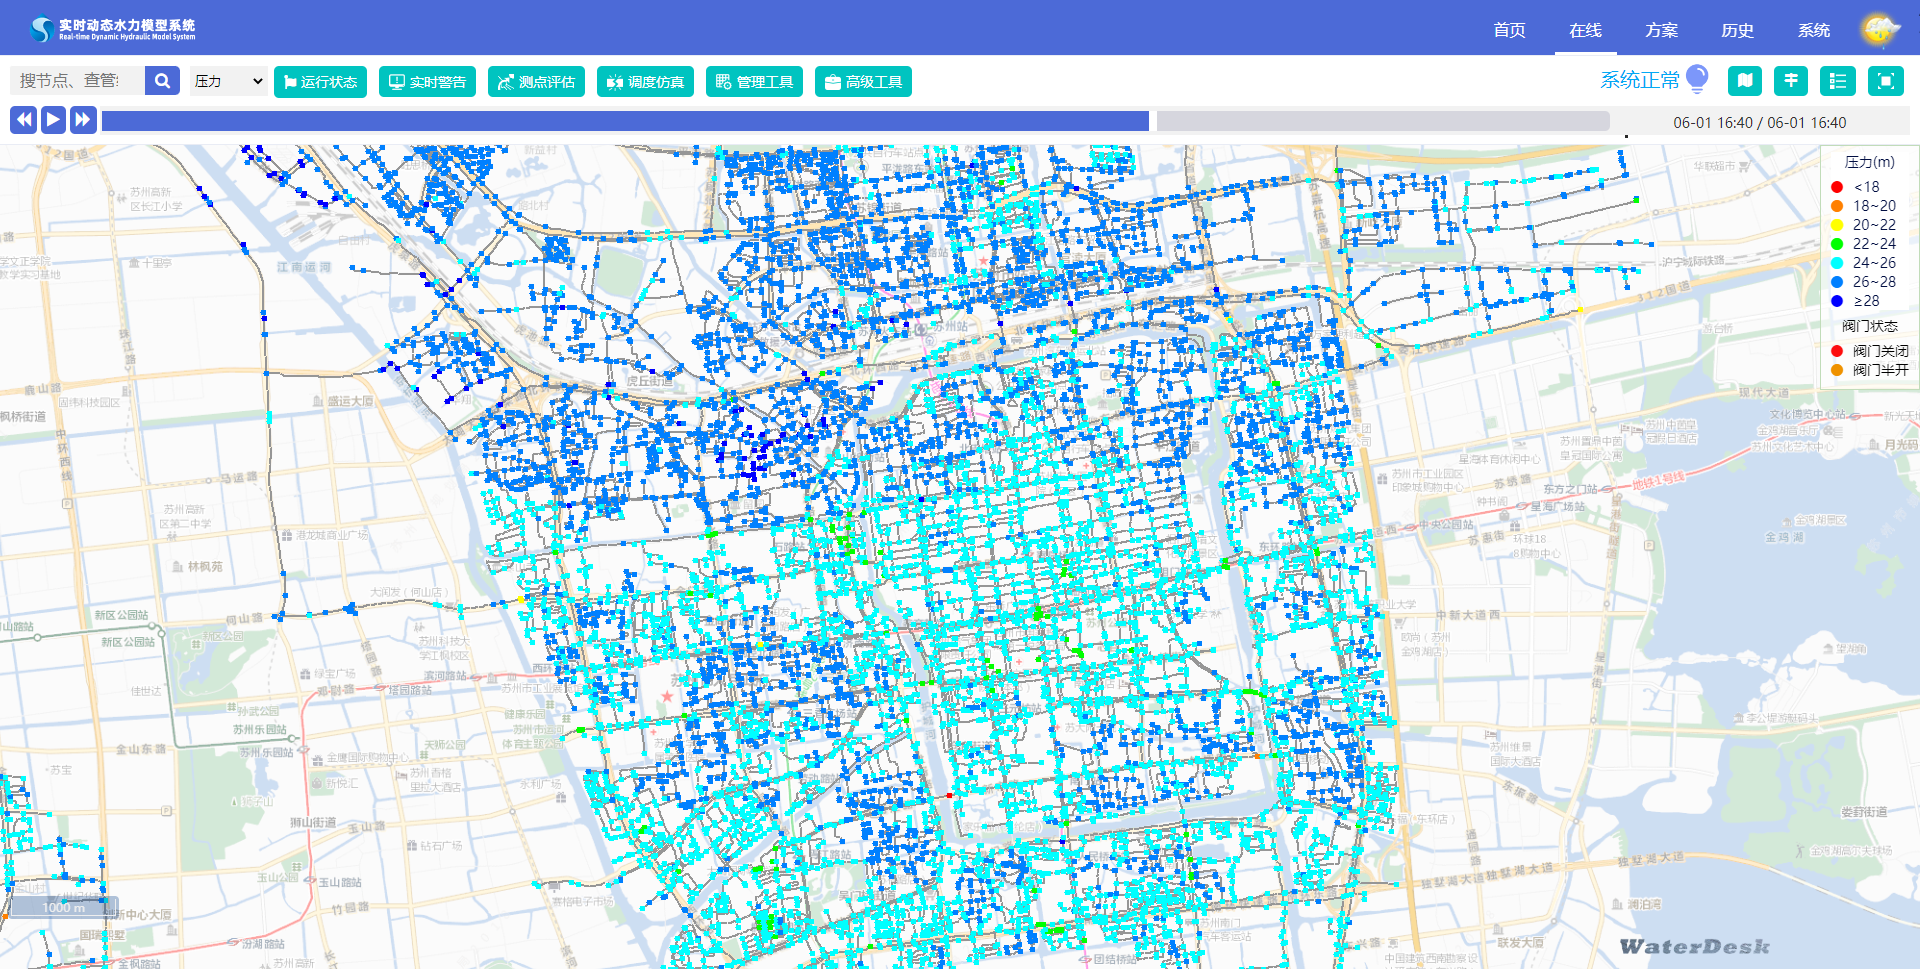Open the 压力 parameter dropdown

click(x=228, y=81)
